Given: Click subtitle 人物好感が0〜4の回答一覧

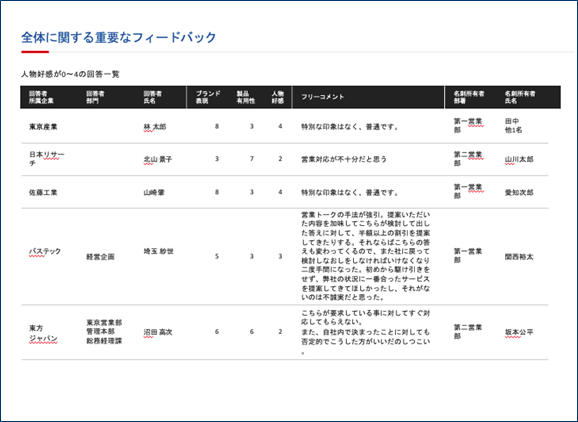Looking at the screenshot, I should pyautogui.click(x=70, y=74).
